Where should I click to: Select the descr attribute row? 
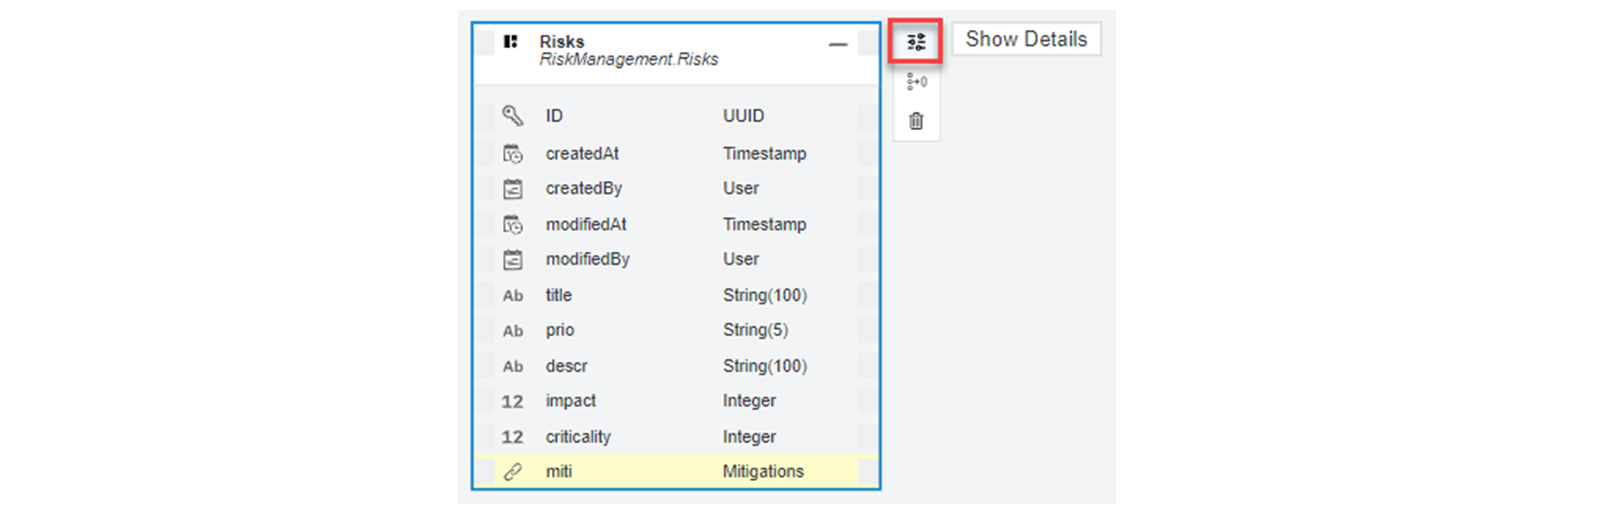coord(676,366)
